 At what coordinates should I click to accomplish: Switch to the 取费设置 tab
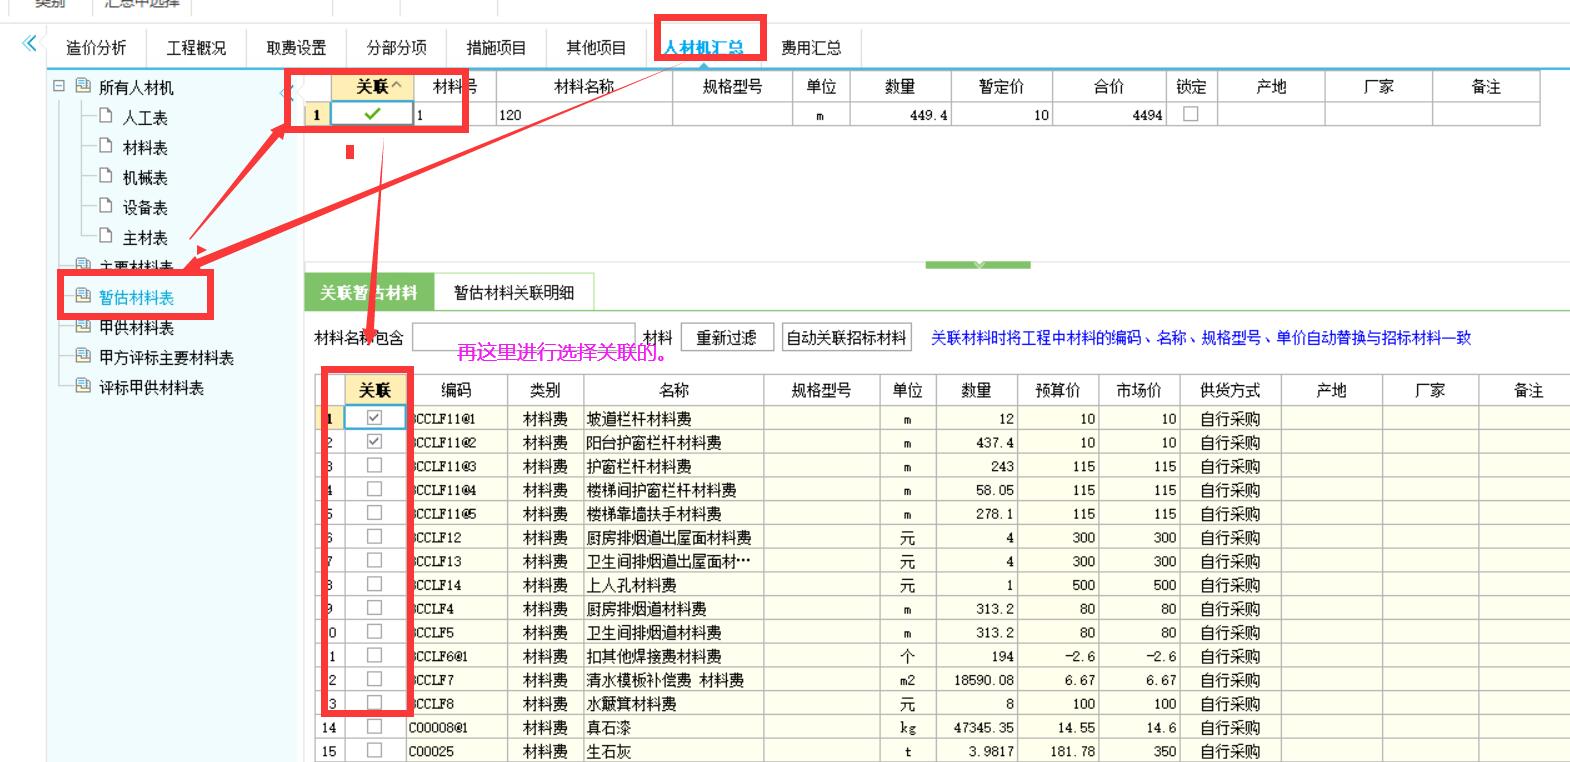[296, 47]
